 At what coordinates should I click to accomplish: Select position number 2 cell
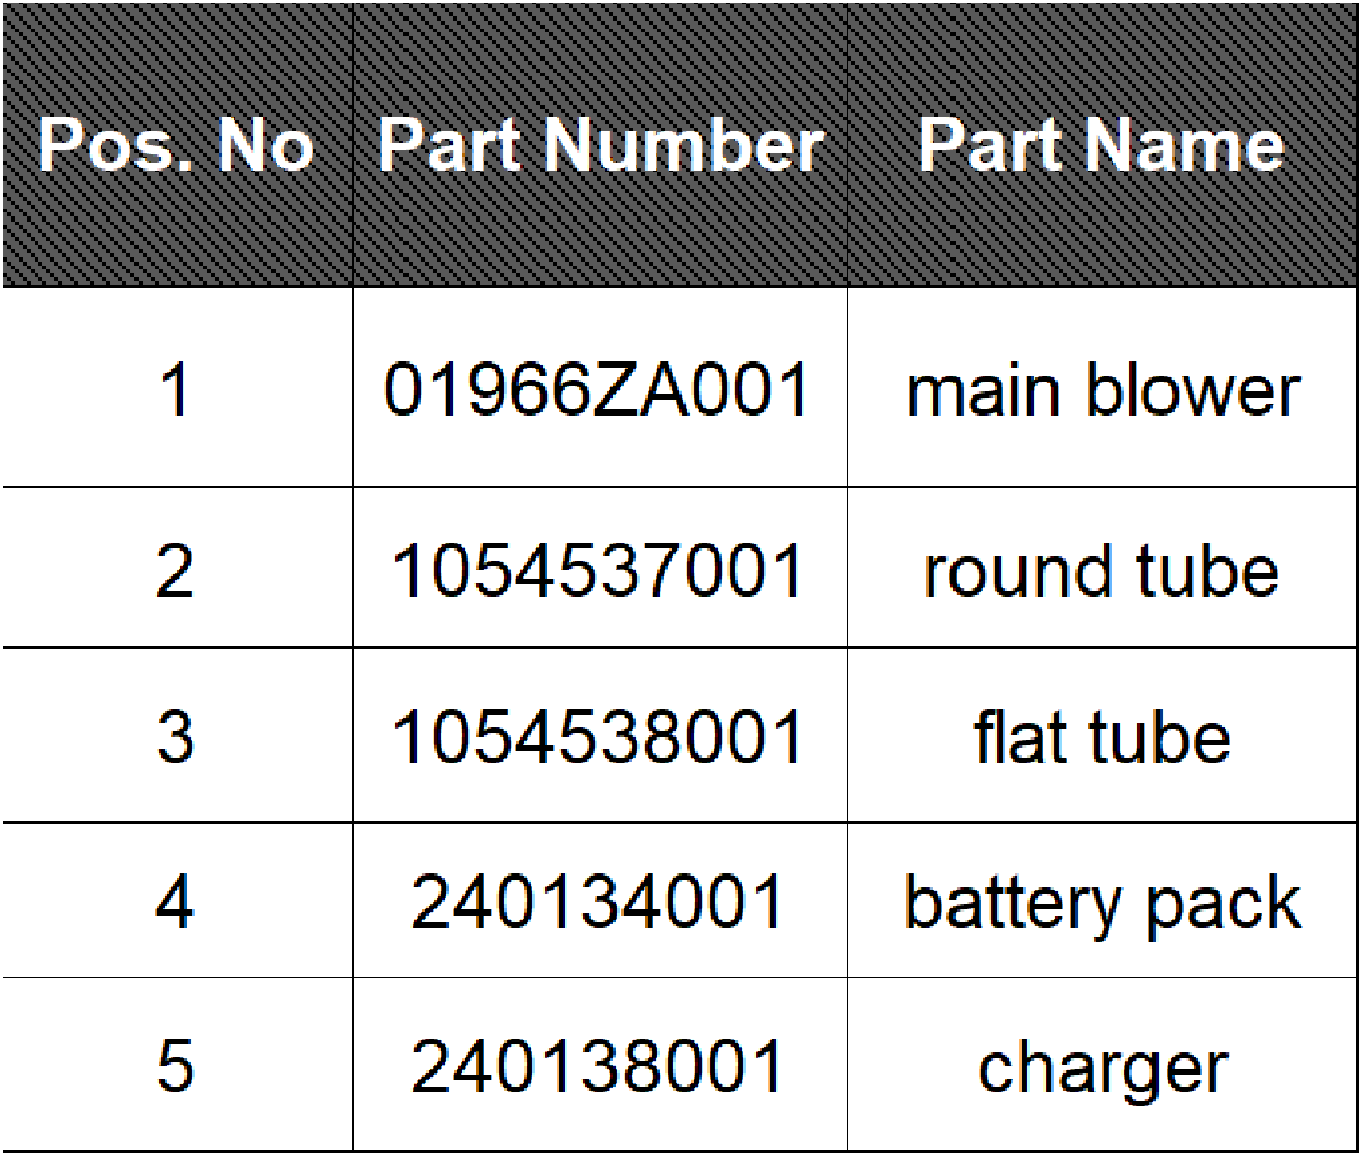[x=177, y=568]
